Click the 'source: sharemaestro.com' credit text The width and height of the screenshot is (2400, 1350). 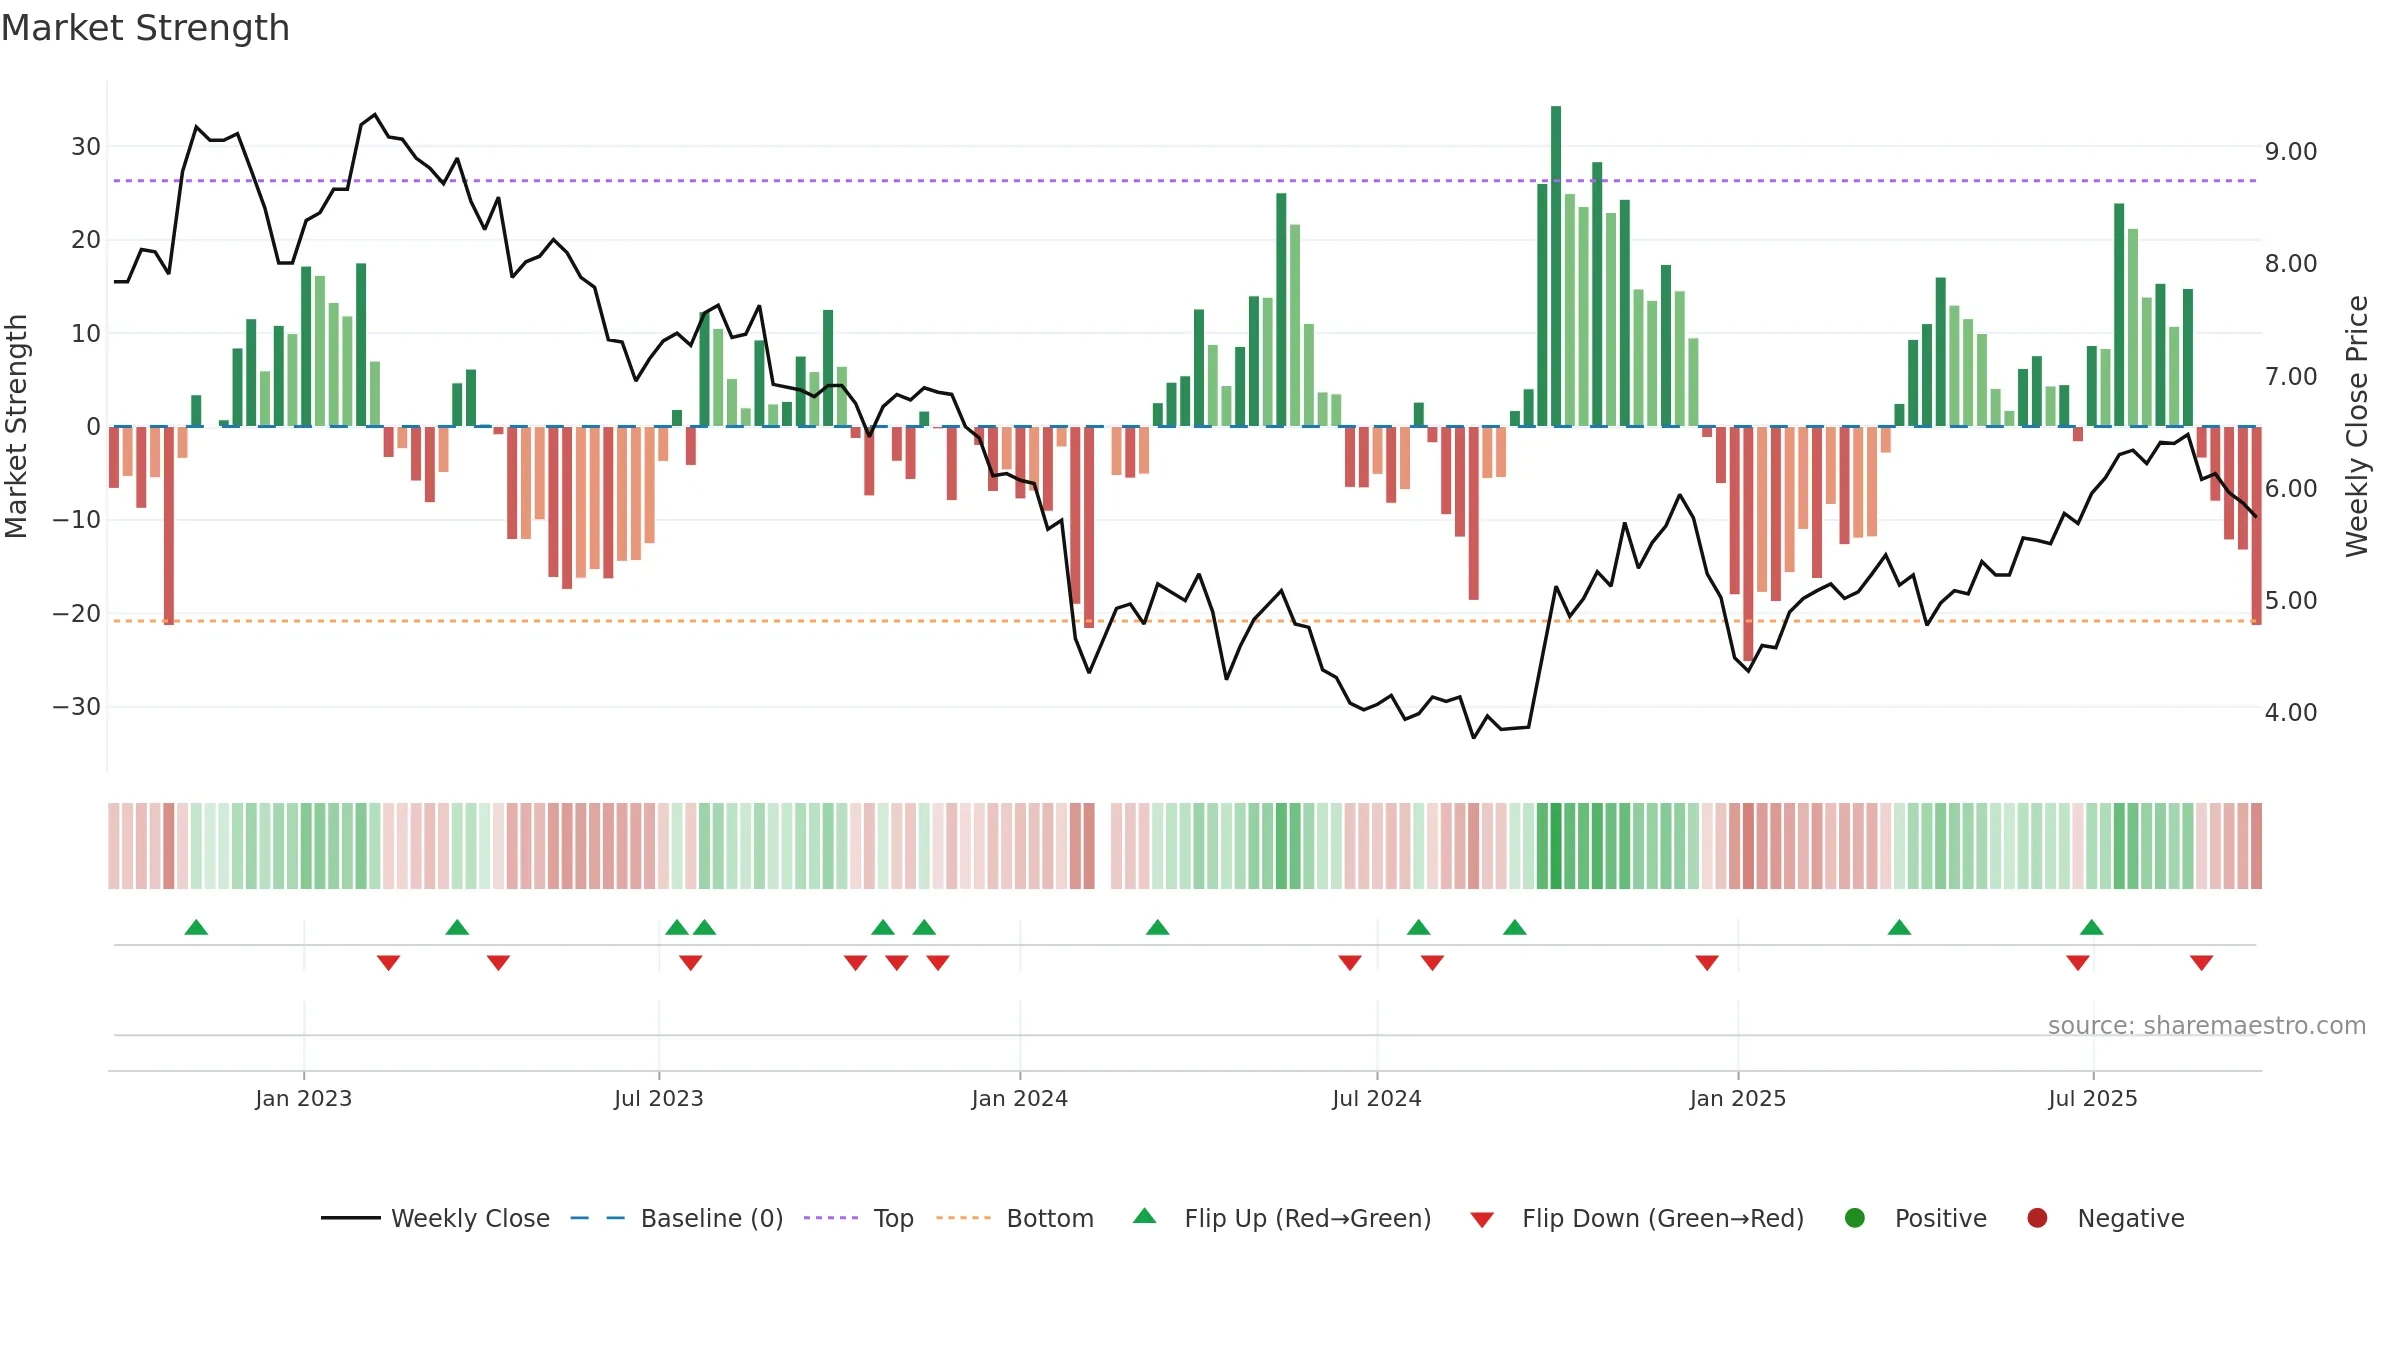pos(2207,1026)
